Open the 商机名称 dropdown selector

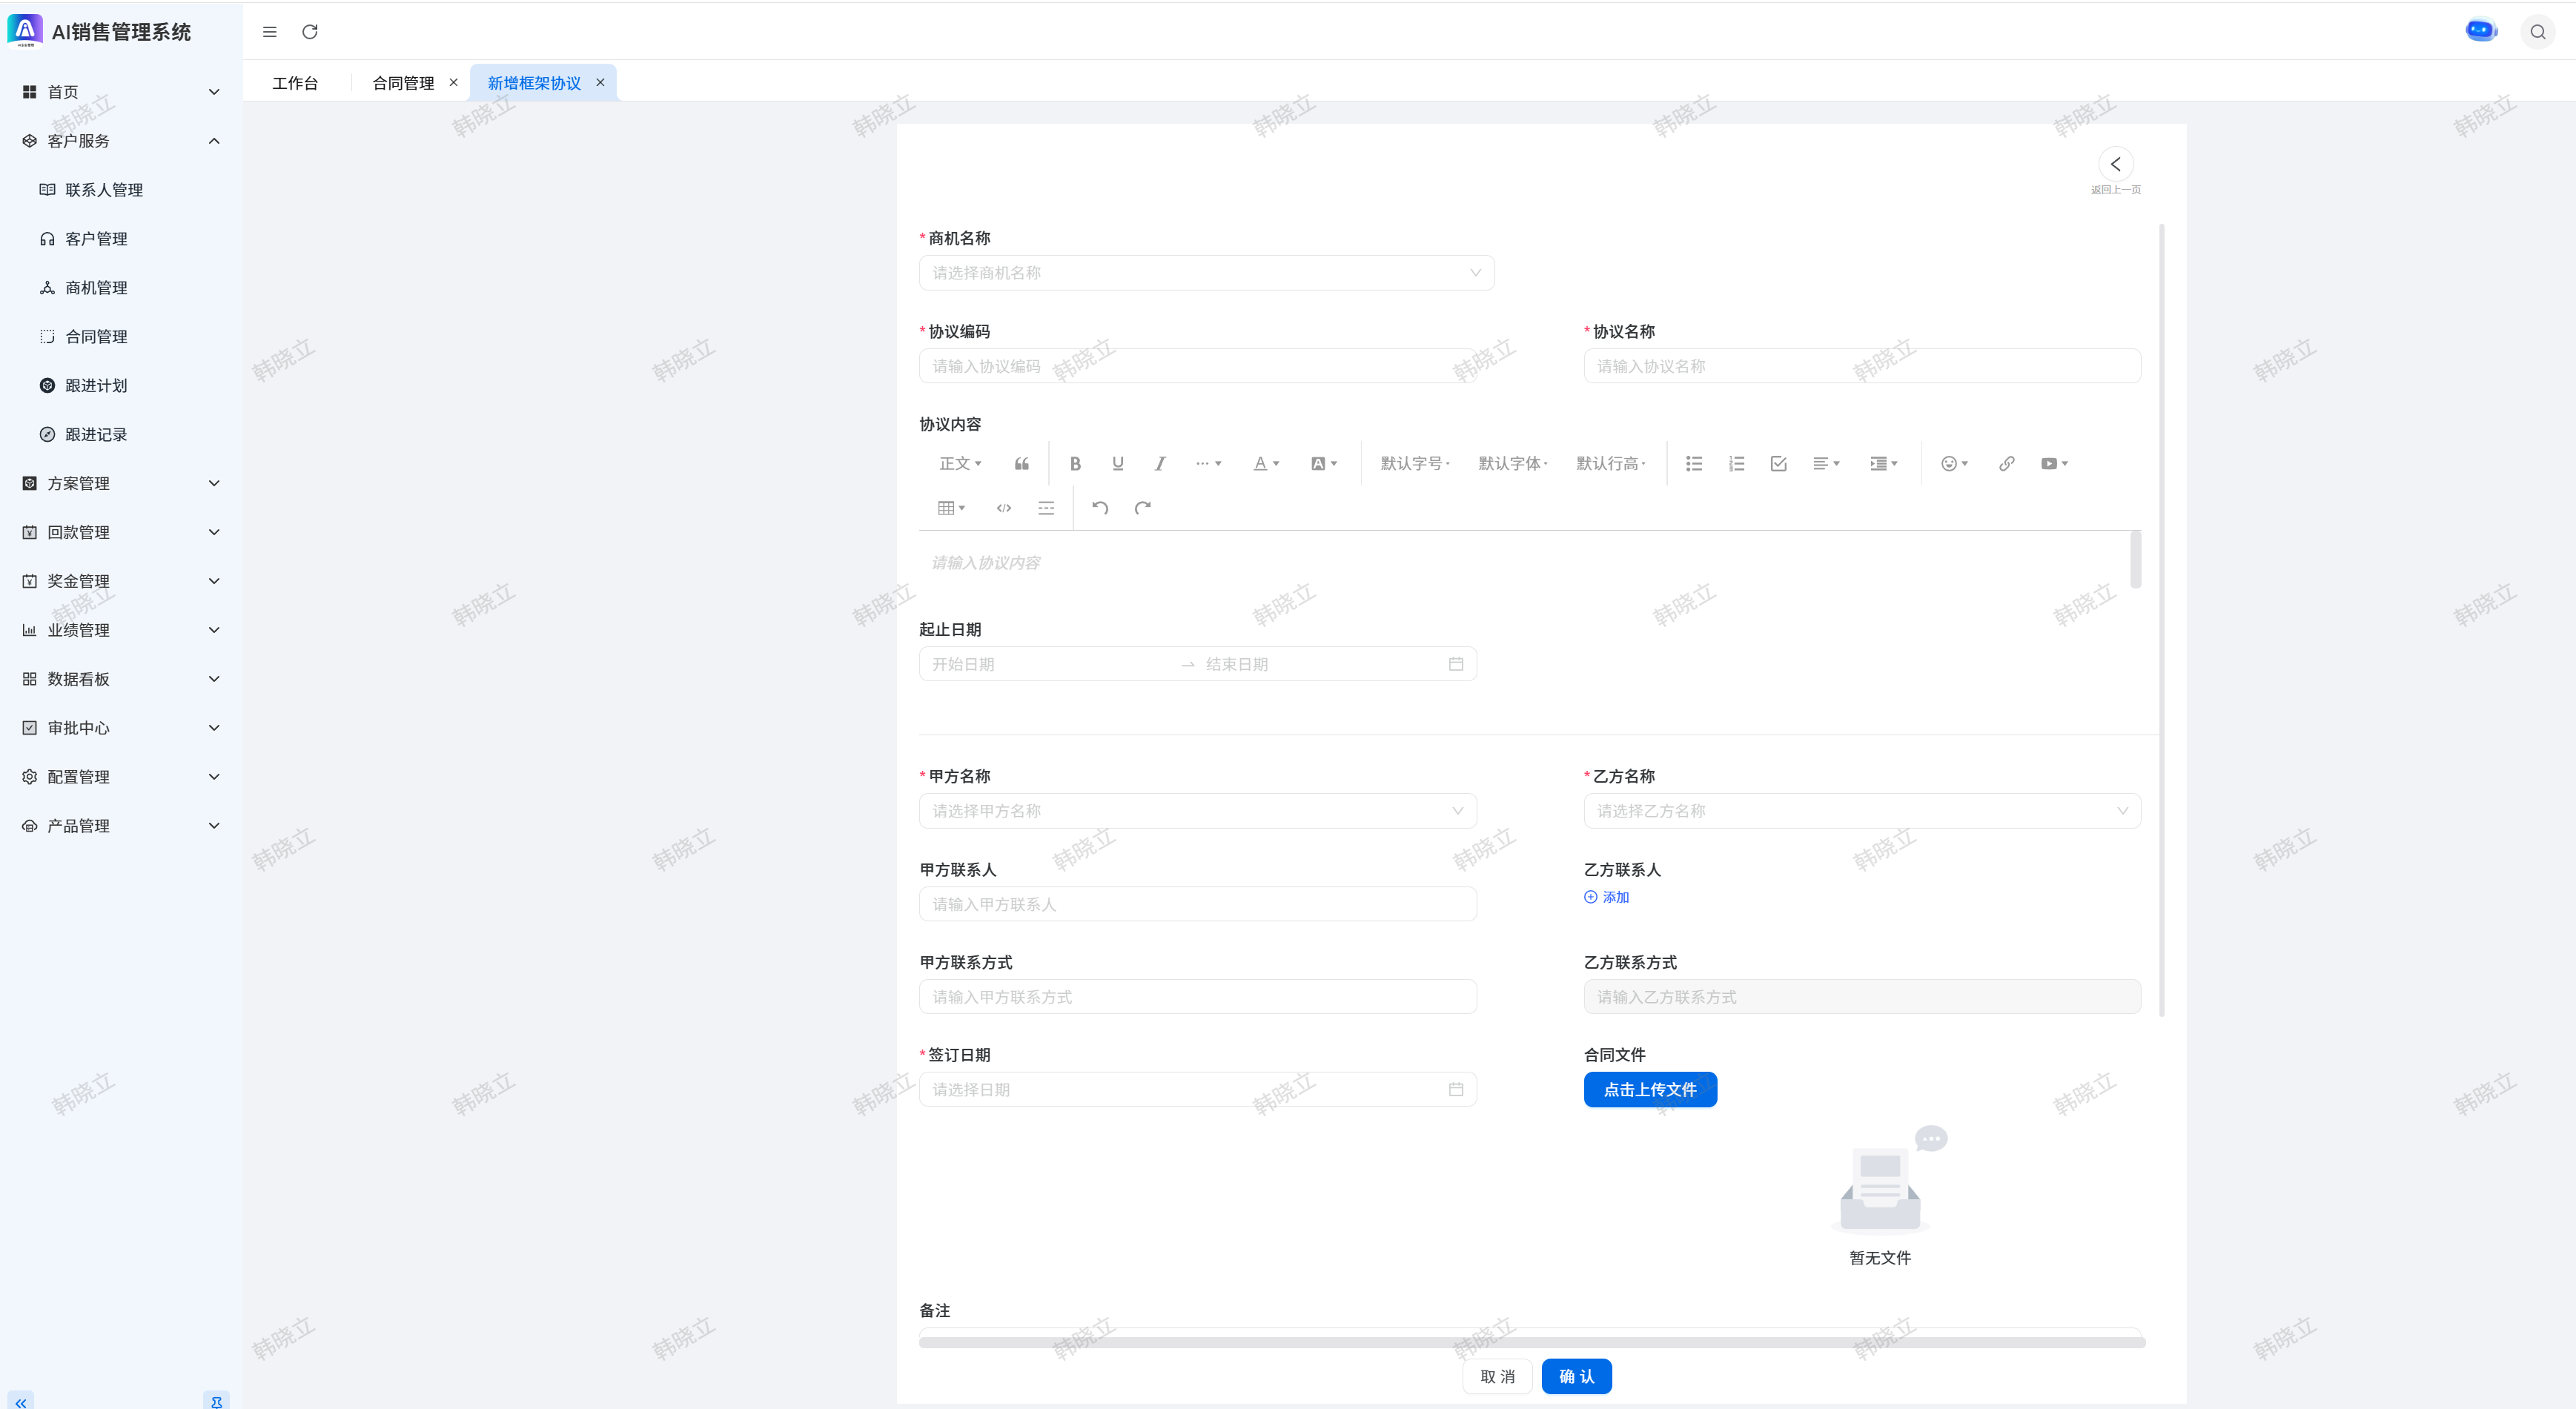tap(1206, 273)
